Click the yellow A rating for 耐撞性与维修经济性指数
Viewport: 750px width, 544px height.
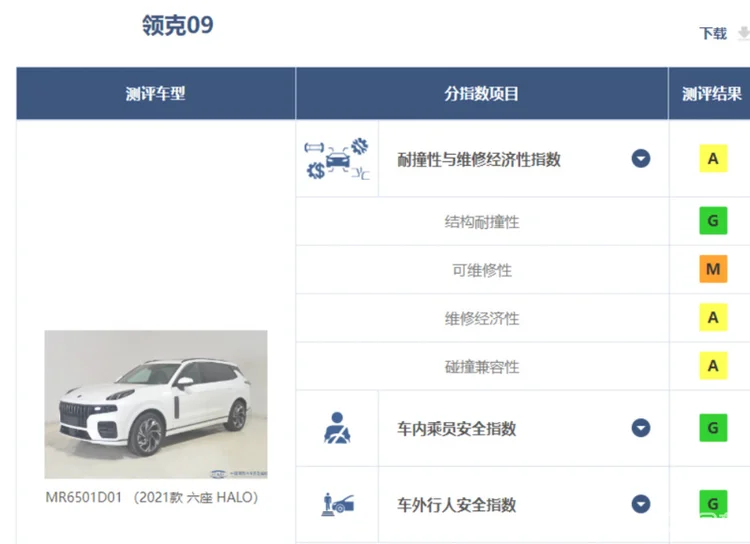pyautogui.click(x=713, y=158)
